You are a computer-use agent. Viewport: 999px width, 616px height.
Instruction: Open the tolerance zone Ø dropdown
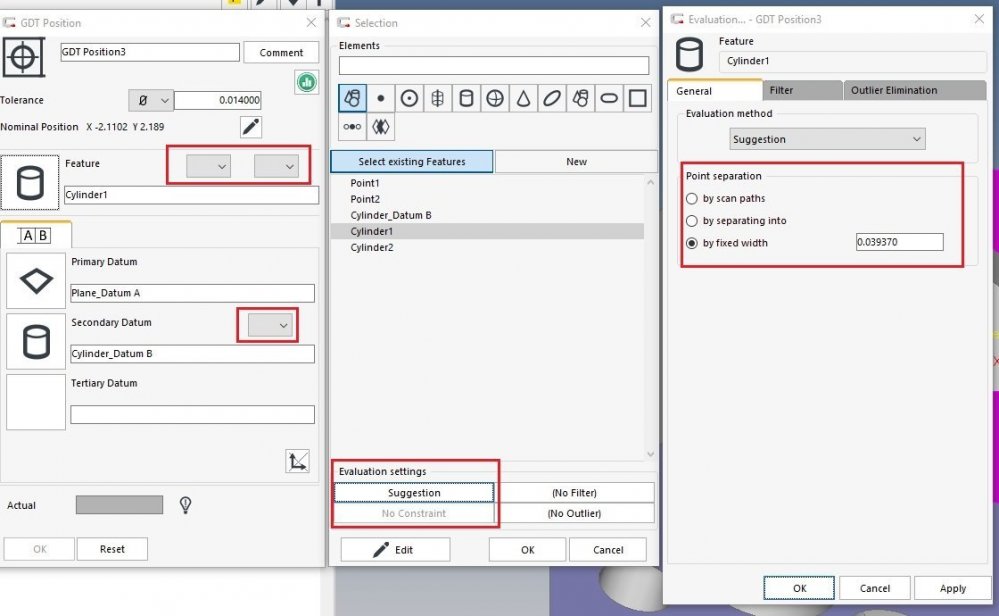tap(151, 101)
